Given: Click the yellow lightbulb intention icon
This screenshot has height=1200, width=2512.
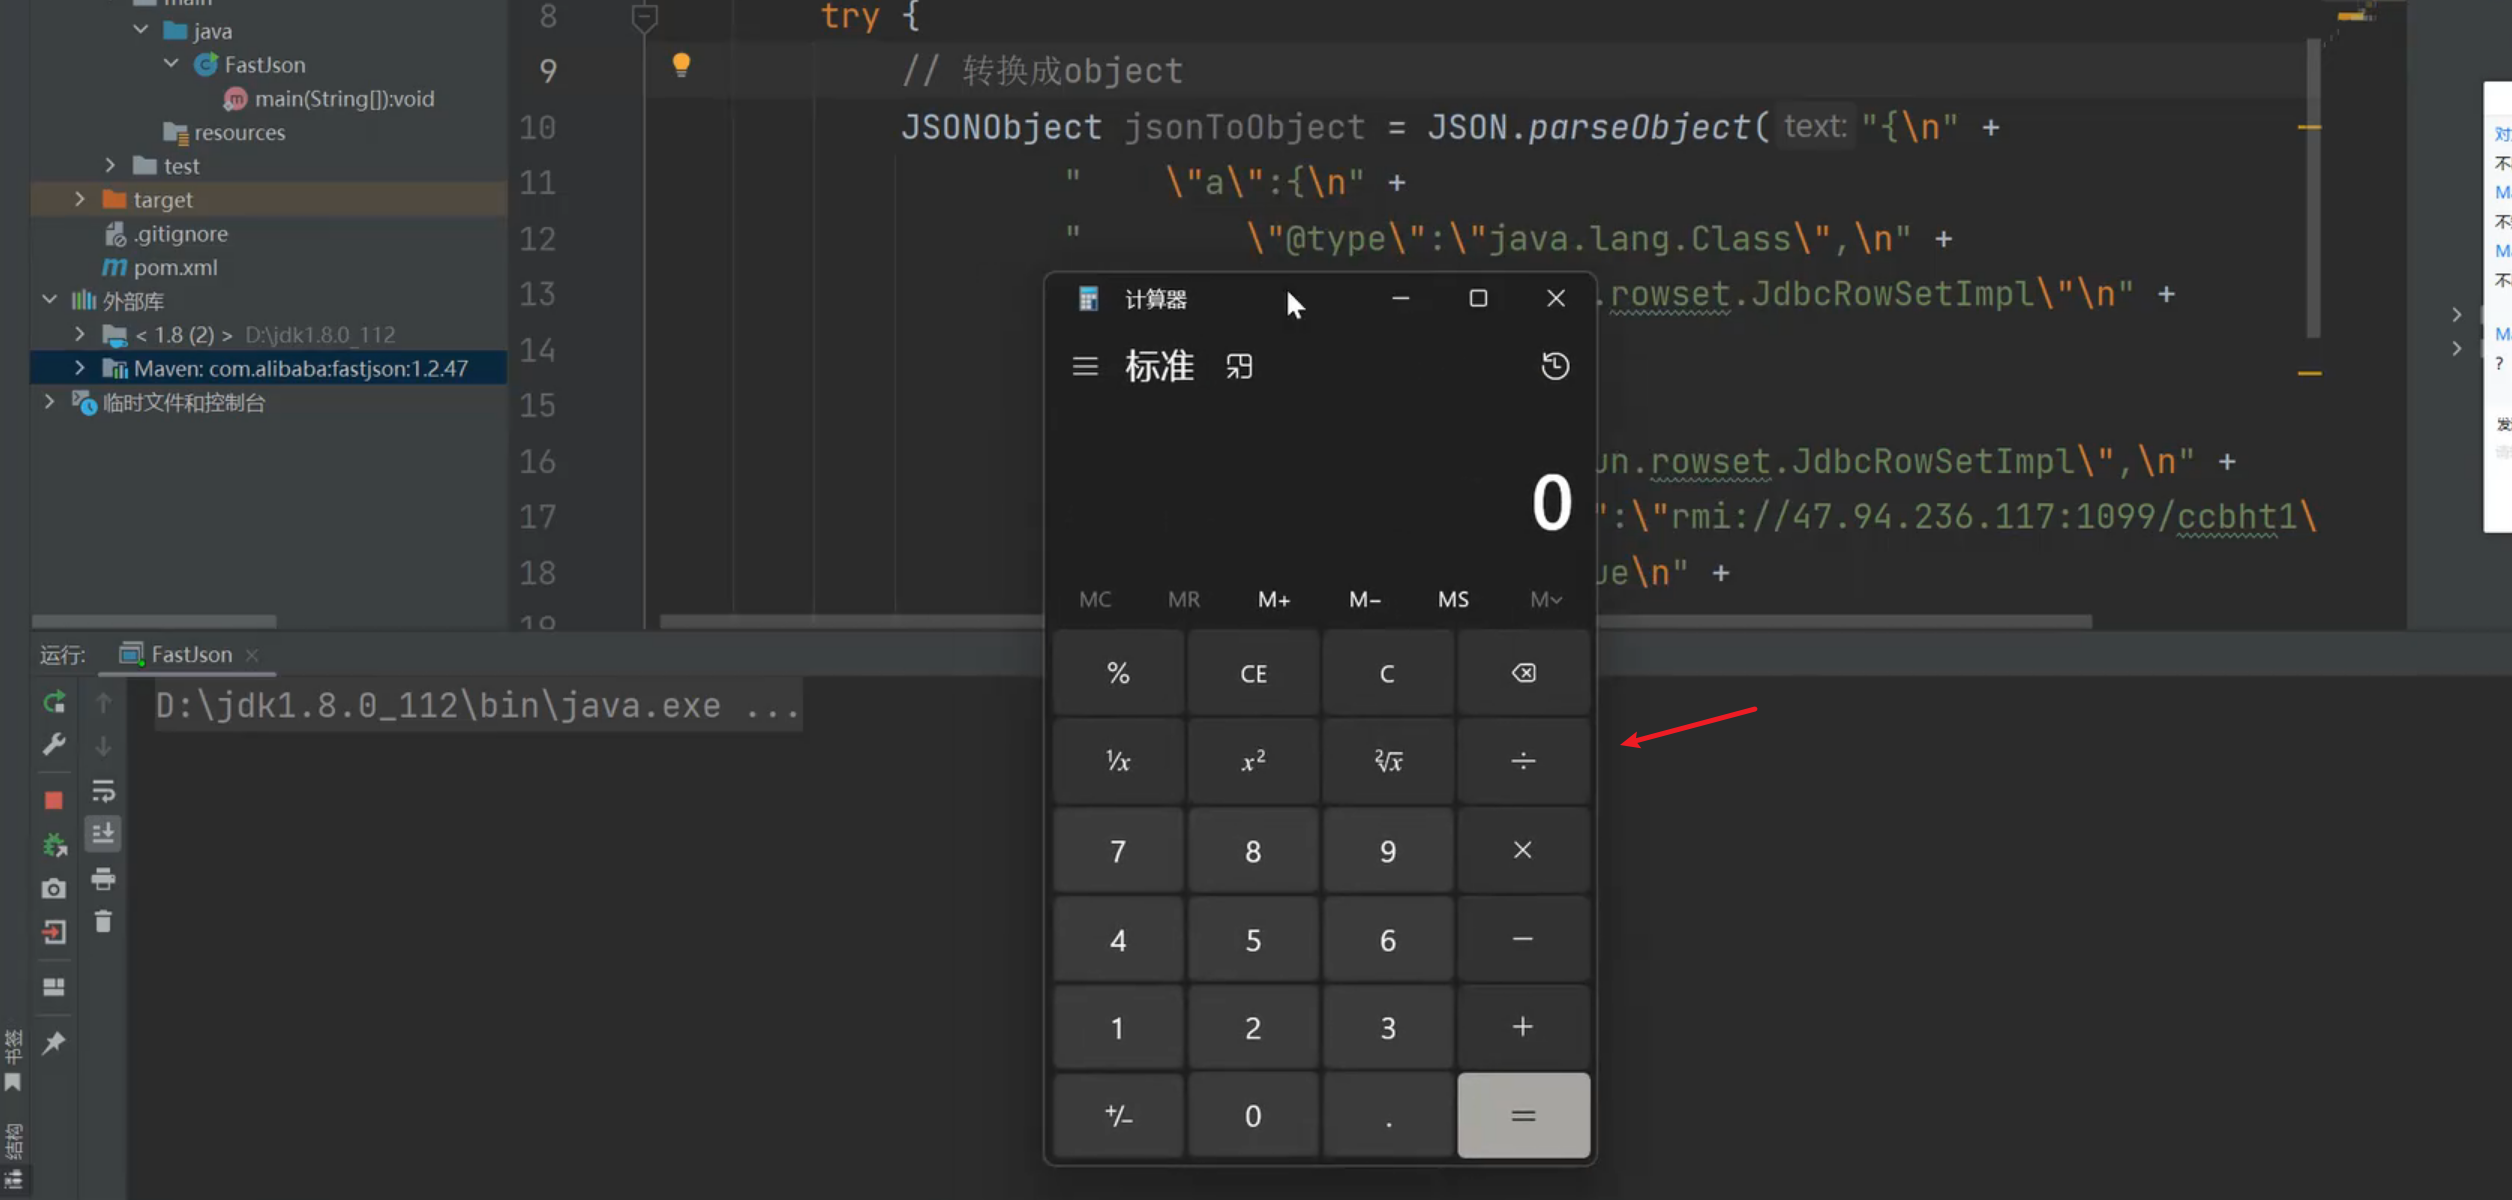Looking at the screenshot, I should coord(681,65).
